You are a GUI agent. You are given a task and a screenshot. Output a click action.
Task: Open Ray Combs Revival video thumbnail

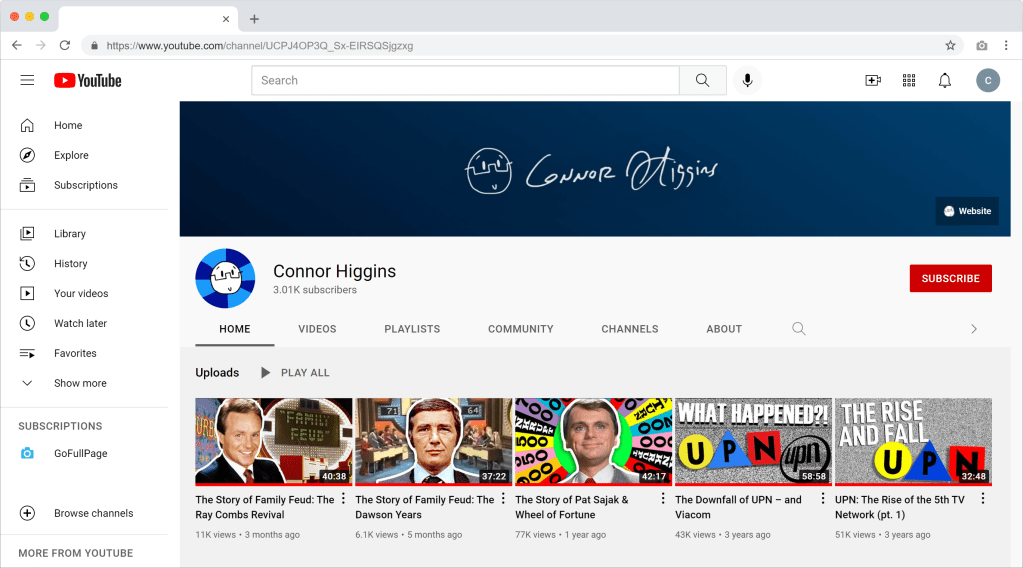pyautogui.click(x=273, y=441)
